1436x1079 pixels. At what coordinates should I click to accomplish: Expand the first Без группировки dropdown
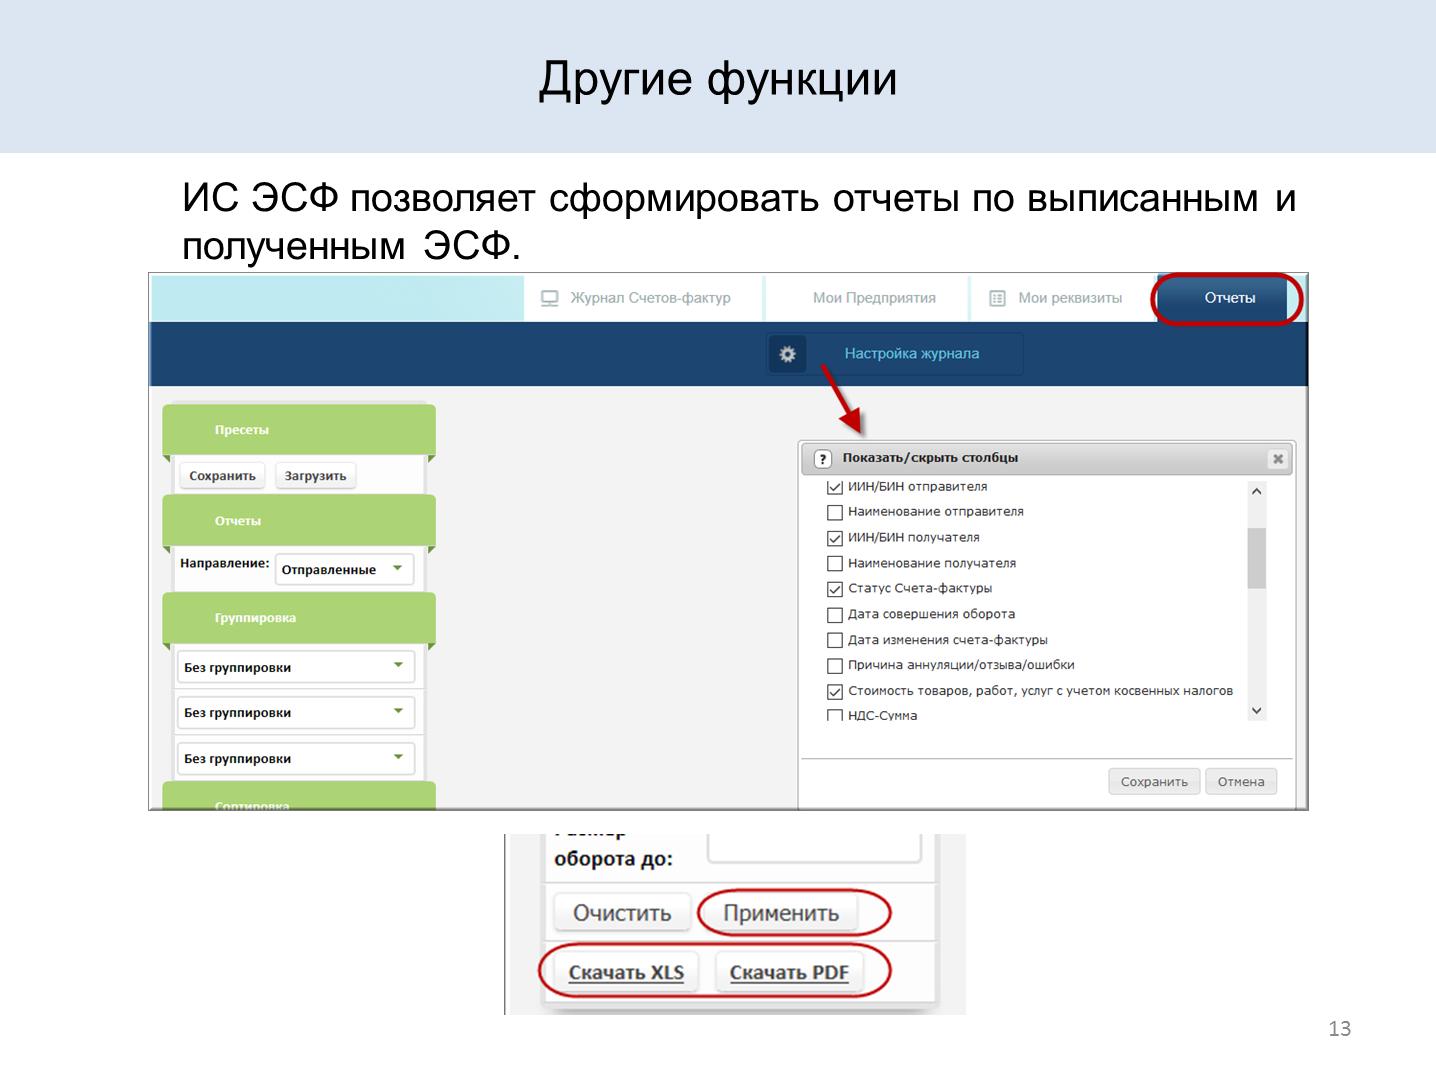tap(295, 667)
